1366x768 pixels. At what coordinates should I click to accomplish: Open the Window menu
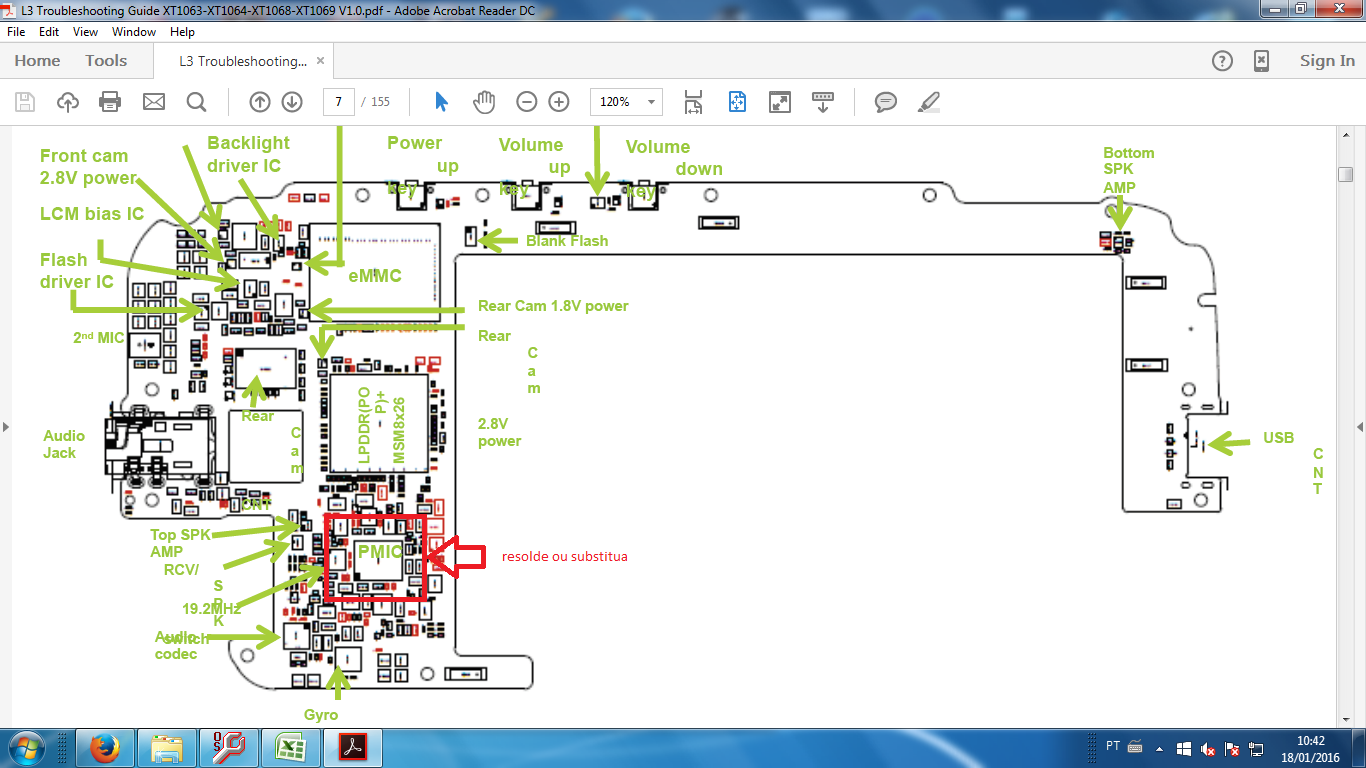pyautogui.click(x=133, y=32)
